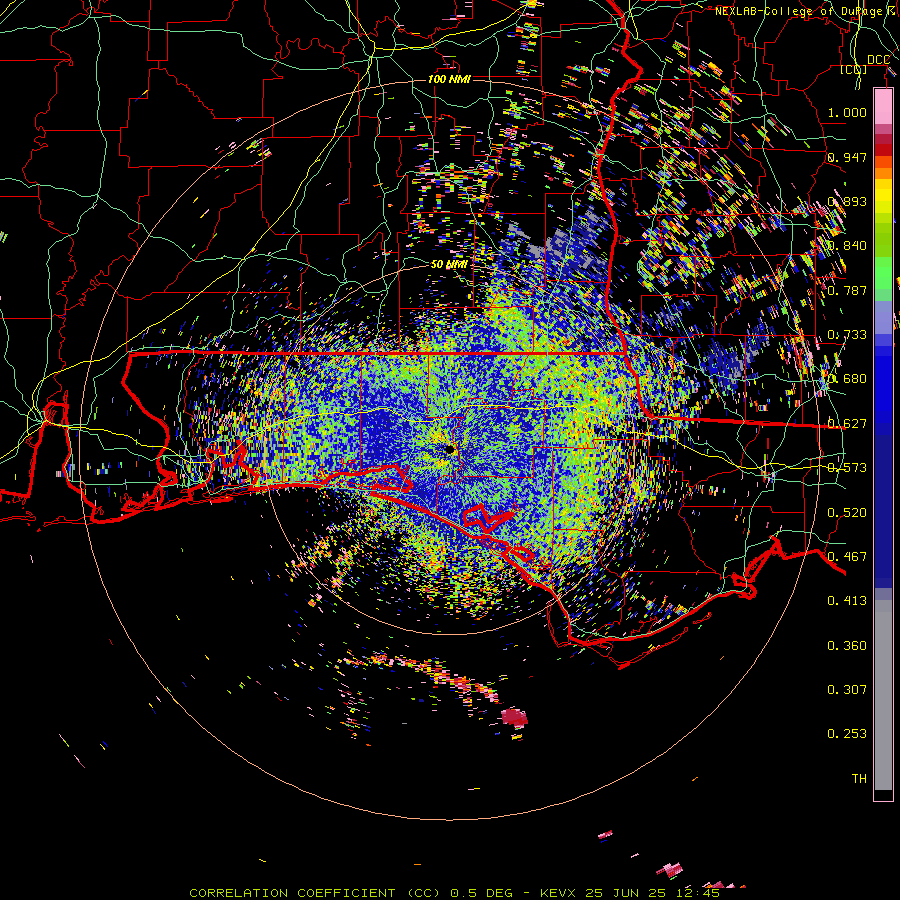This screenshot has width=900, height=900.
Task: Click the red segment of the color bar
Action: 883,150
